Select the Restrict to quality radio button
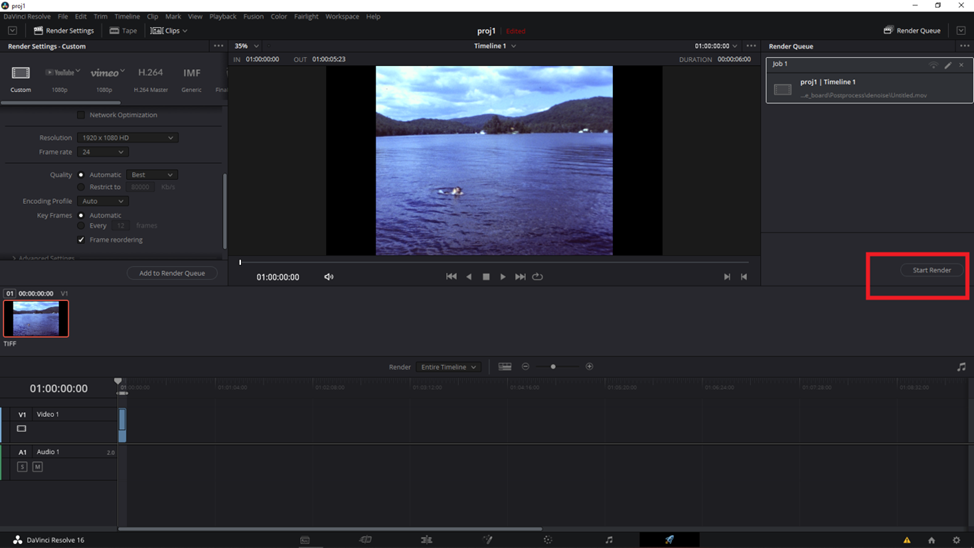This screenshot has width=974, height=548. (x=81, y=187)
